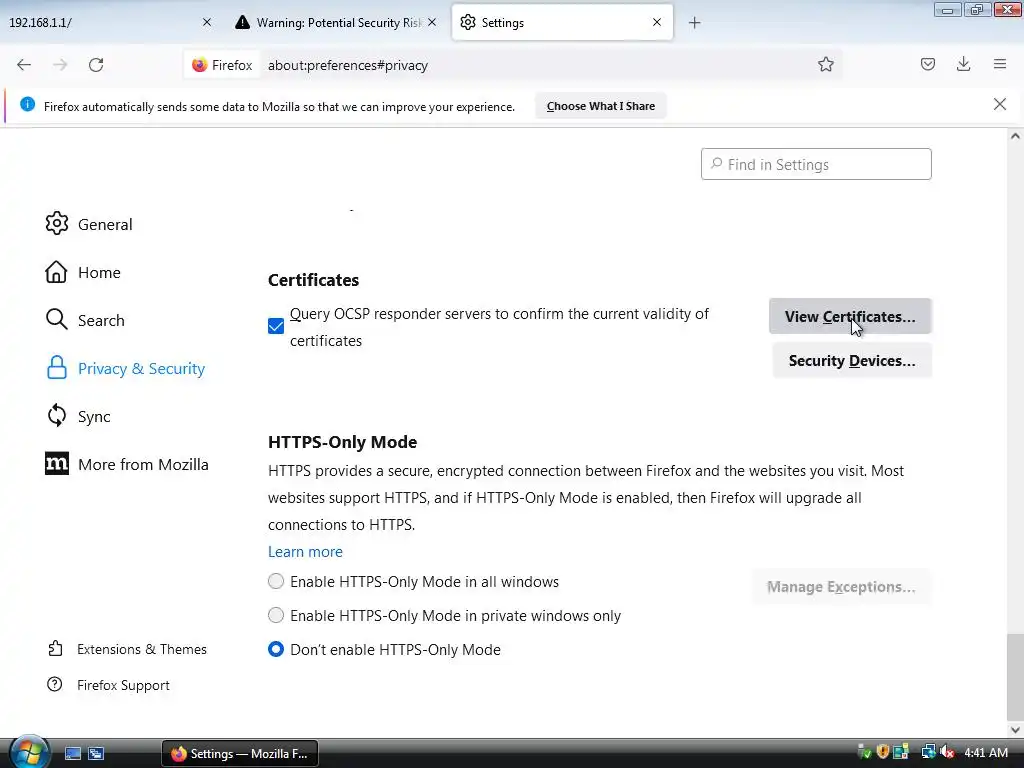Viewport: 1024px width, 768px height.
Task: Uncheck the Query OCSP responder servers checkbox
Action: [276, 326]
